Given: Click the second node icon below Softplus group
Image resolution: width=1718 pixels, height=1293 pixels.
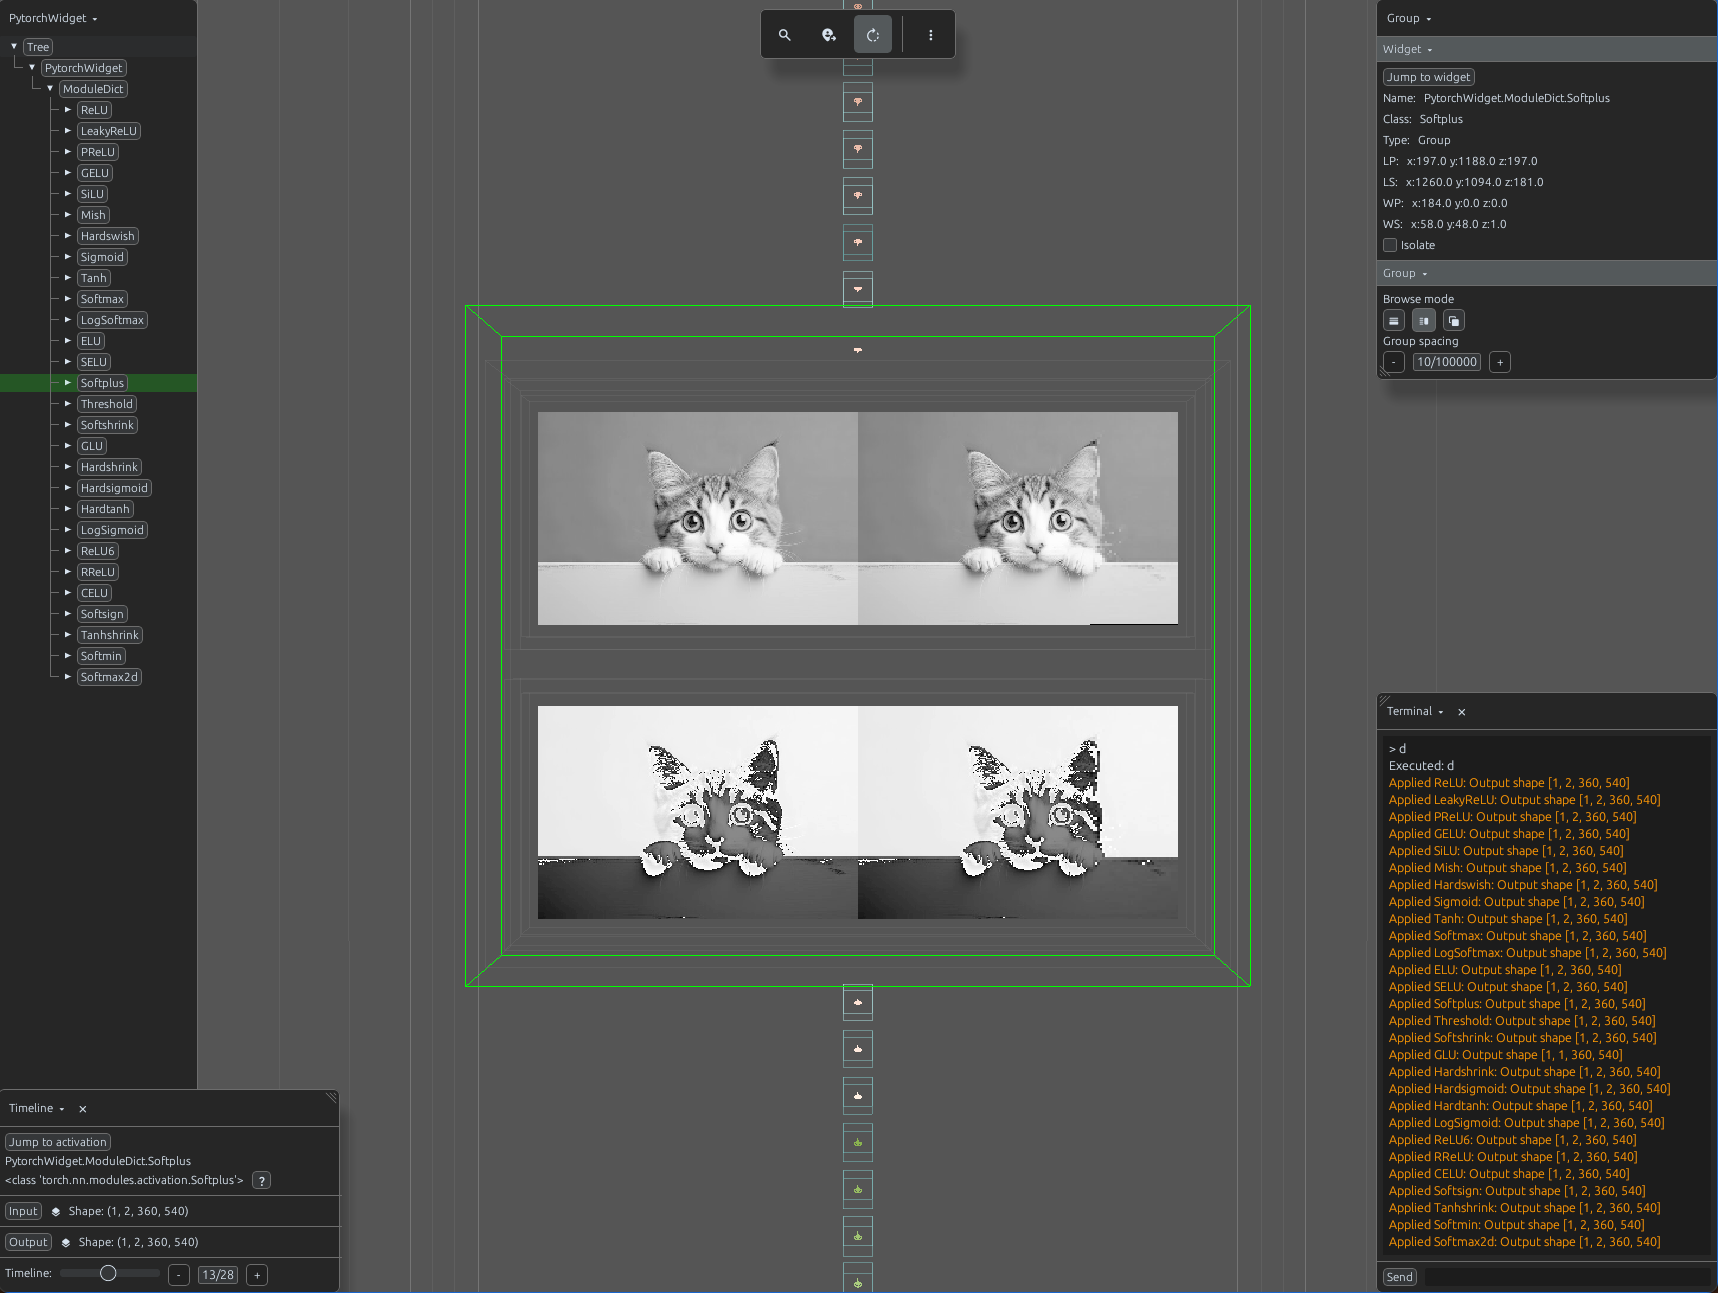Looking at the screenshot, I should 858,1049.
